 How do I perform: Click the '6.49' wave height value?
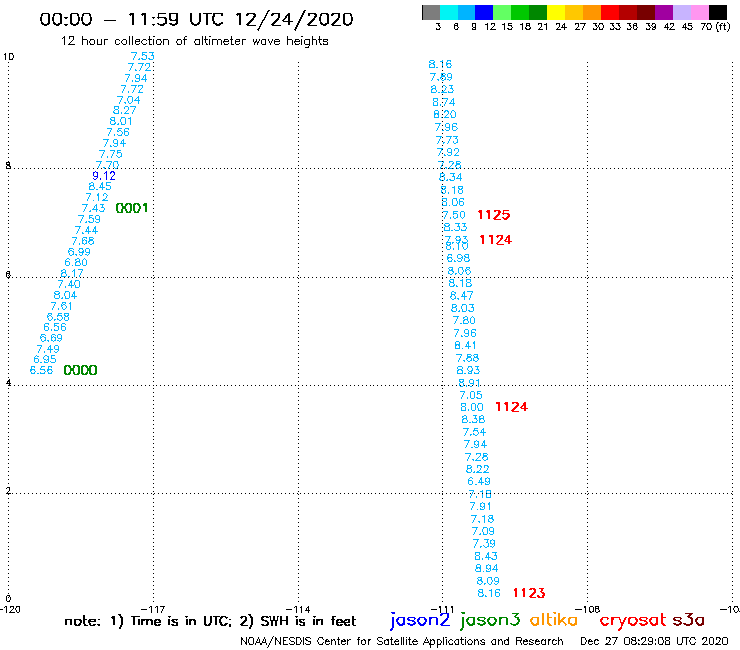coord(479,481)
